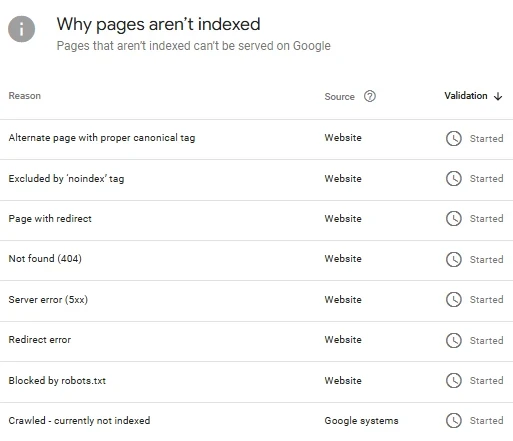This screenshot has width=513, height=441.
Task: Click clock icon in Alternate page canonical row
Action: pos(454,138)
